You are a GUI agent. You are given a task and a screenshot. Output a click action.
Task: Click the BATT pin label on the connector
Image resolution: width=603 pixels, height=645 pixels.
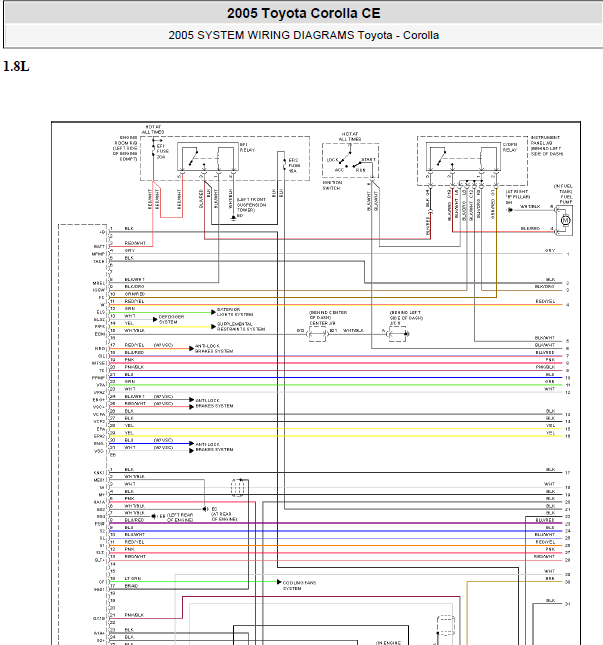pyautogui.click(x=100, y=246)
